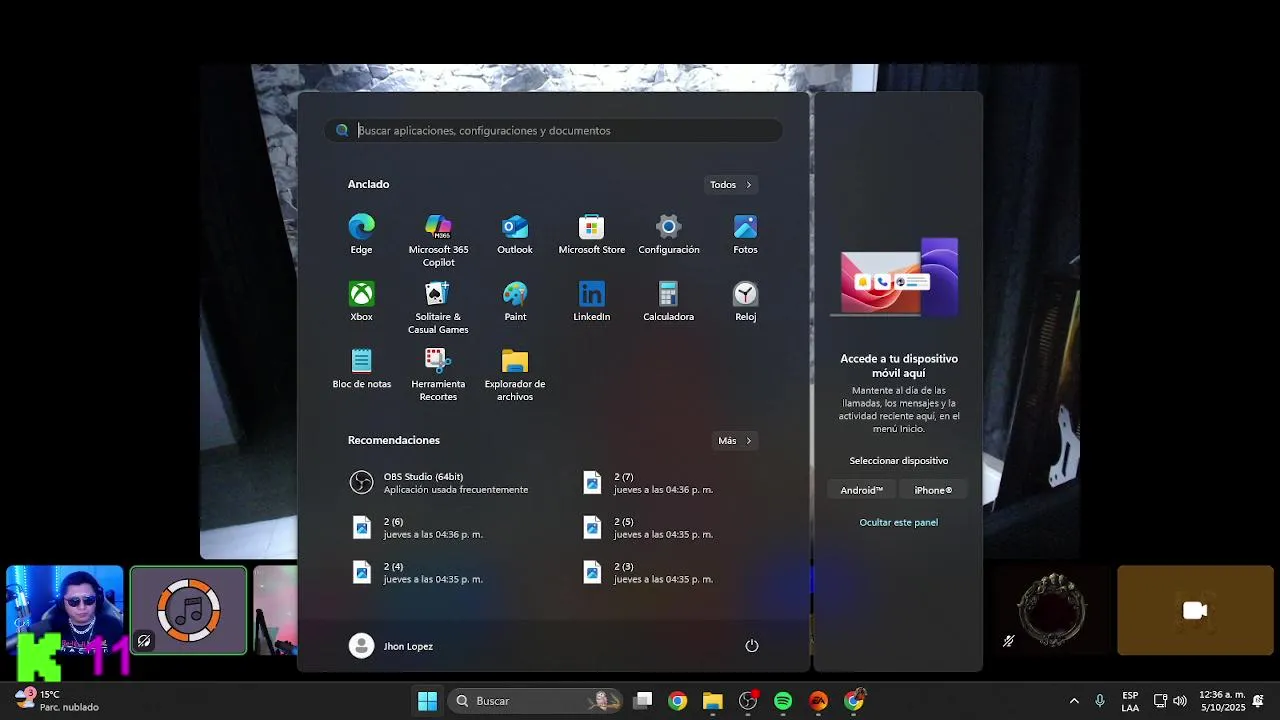Open Task View on the taskbar
This screenshot has width=1280, height=720.
(x=643, y=701)
